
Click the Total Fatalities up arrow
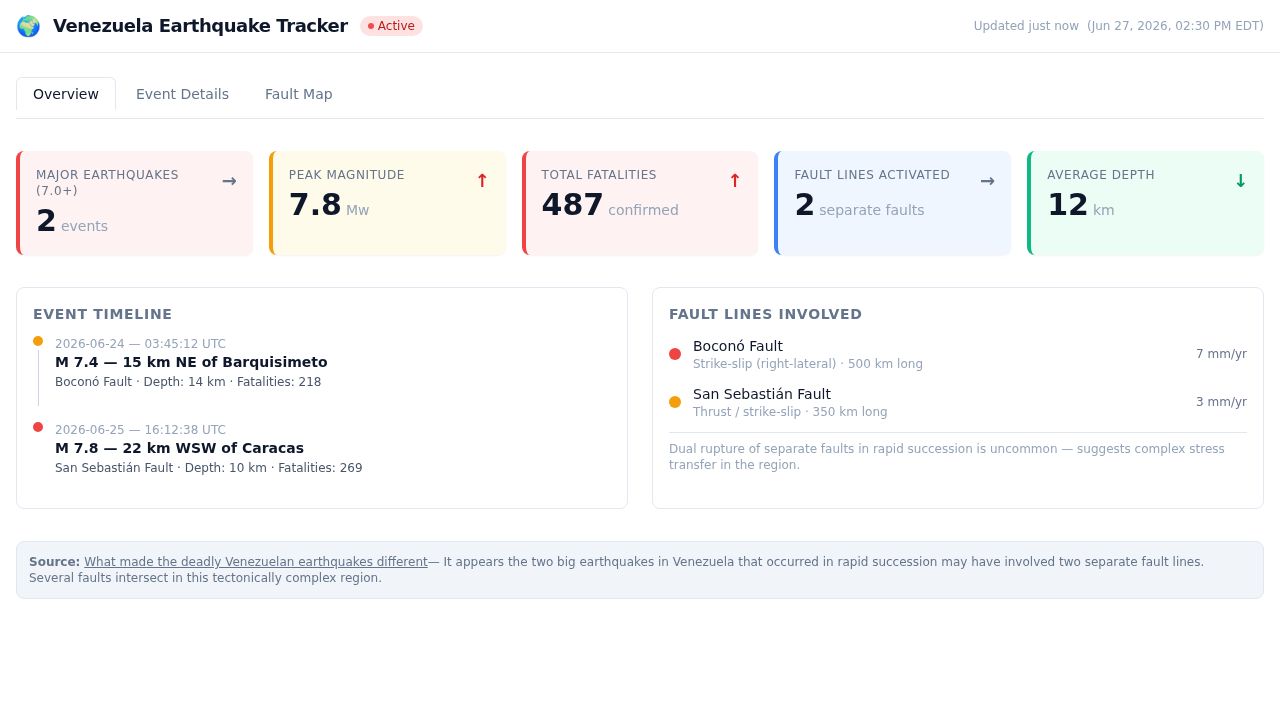tap(735, 181)
